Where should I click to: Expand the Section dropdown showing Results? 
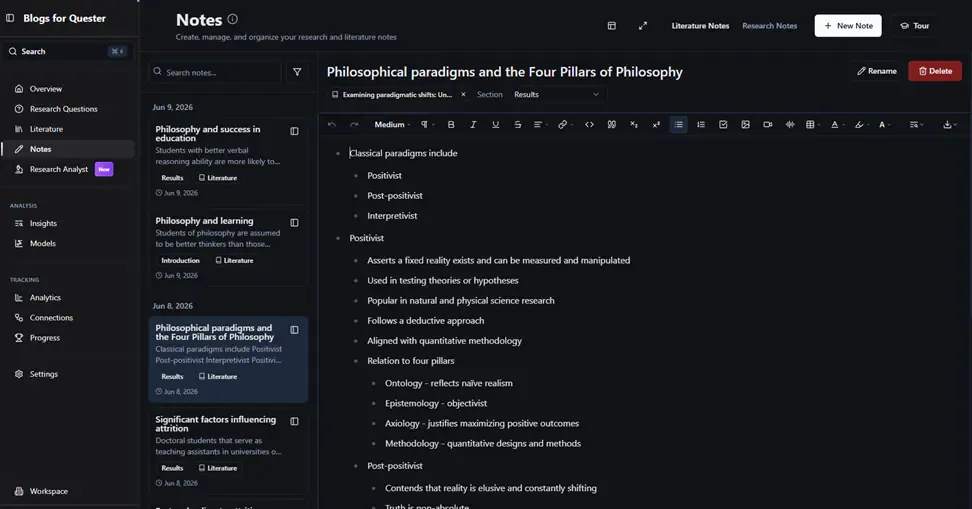556,95
